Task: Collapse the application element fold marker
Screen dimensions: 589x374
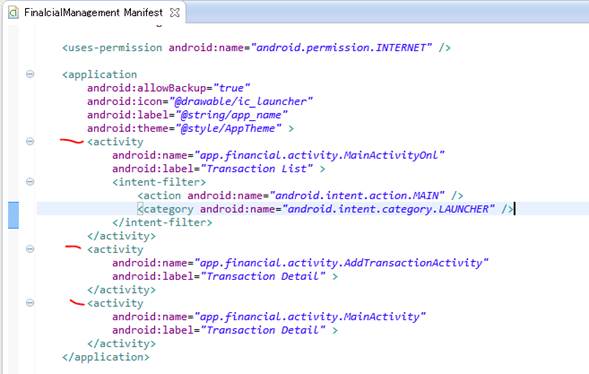Action: [x=30, y=74]
